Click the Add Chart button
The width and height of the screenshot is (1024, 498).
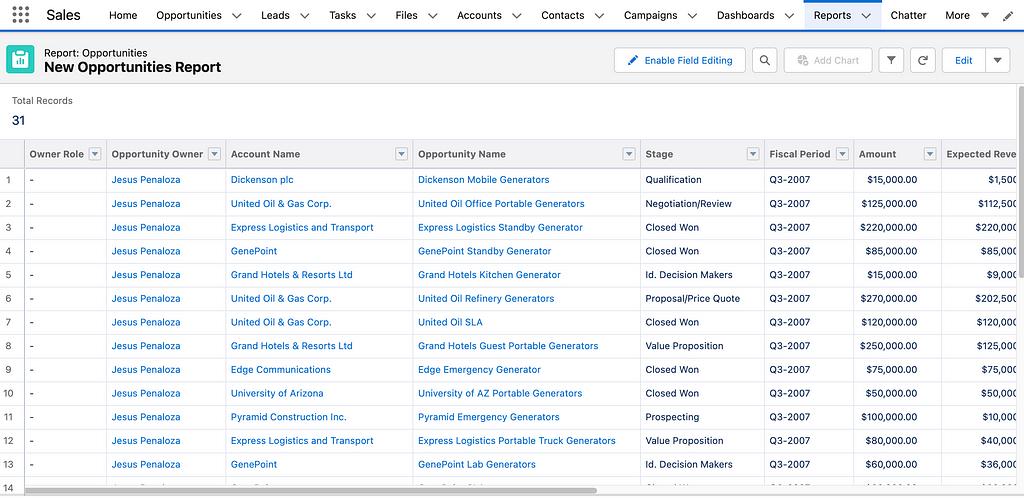pos(828,60)
